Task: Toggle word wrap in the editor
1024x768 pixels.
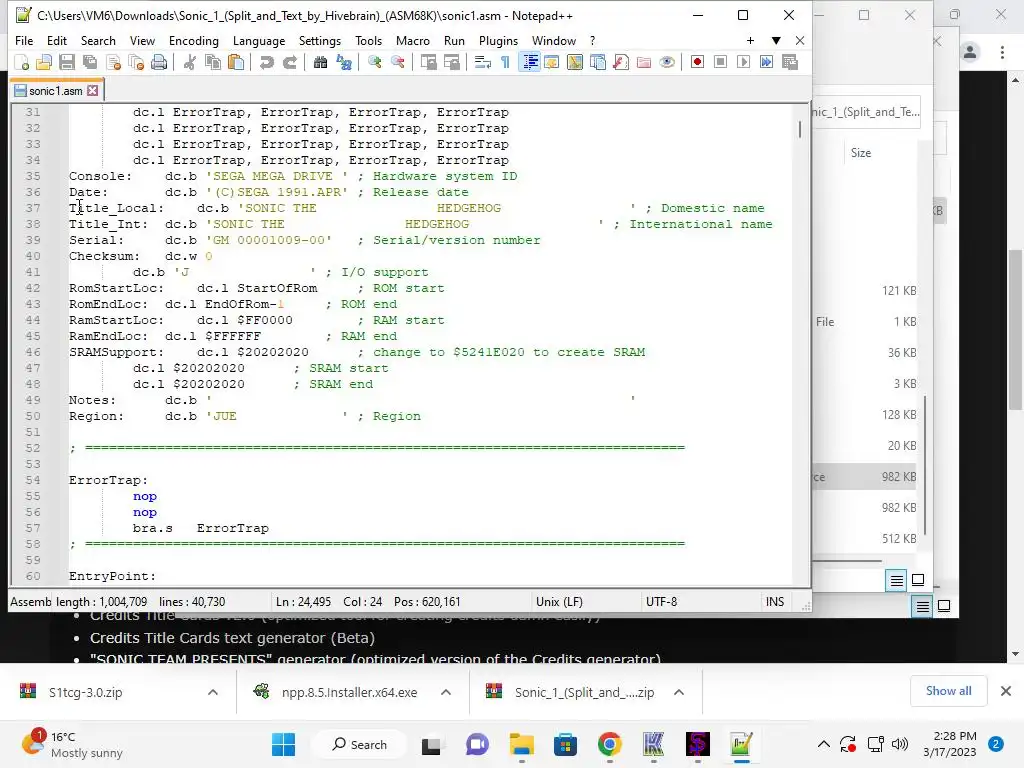Action: (x=483, y=62)
